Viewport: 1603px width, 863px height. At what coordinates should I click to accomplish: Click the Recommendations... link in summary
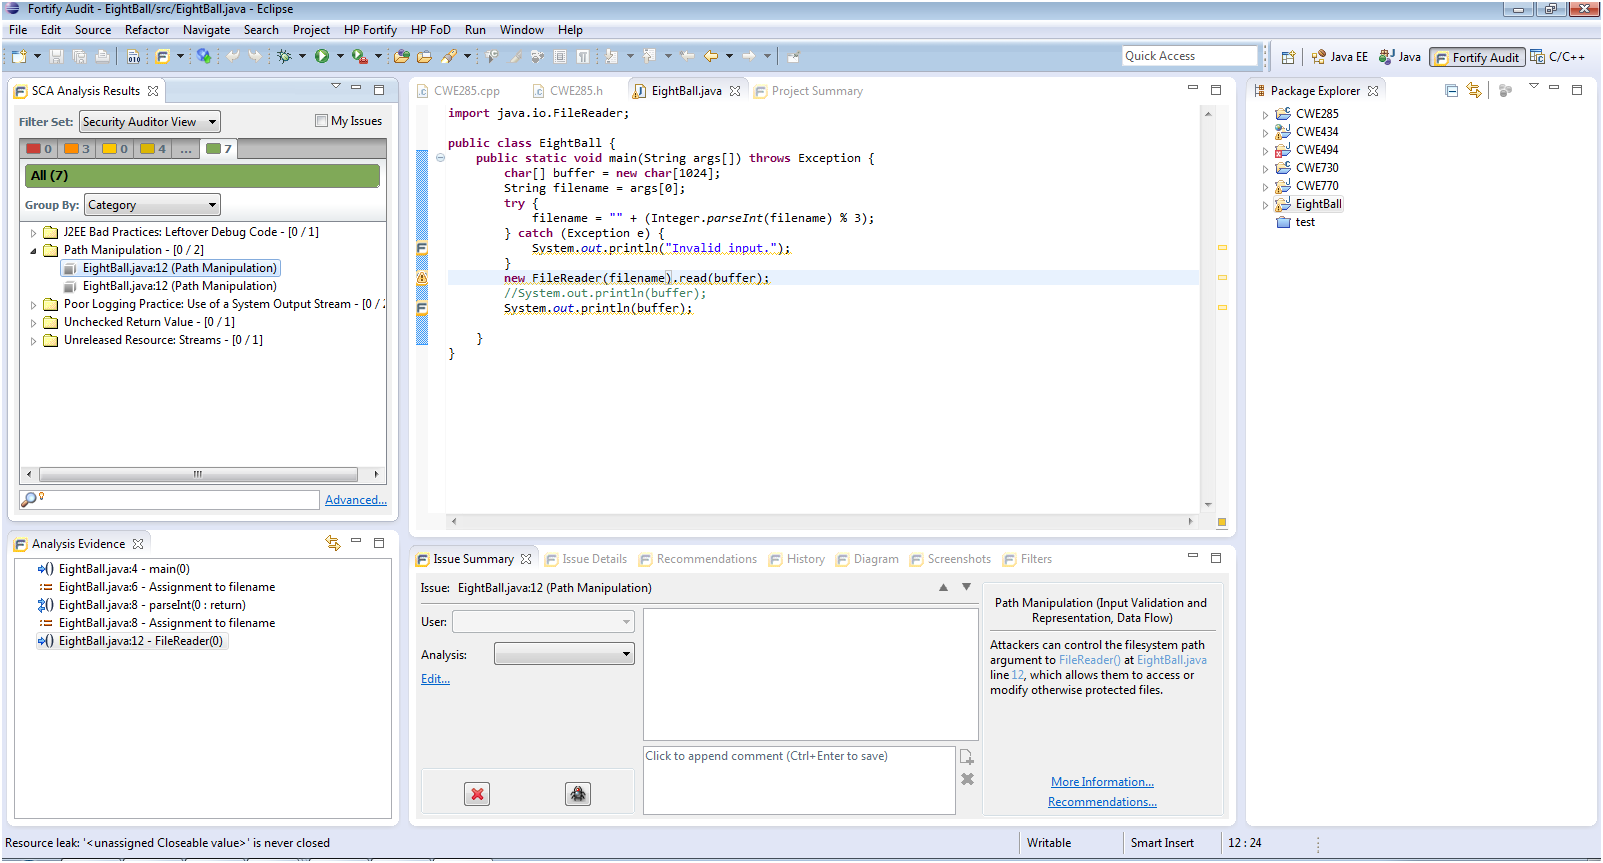1102,802
